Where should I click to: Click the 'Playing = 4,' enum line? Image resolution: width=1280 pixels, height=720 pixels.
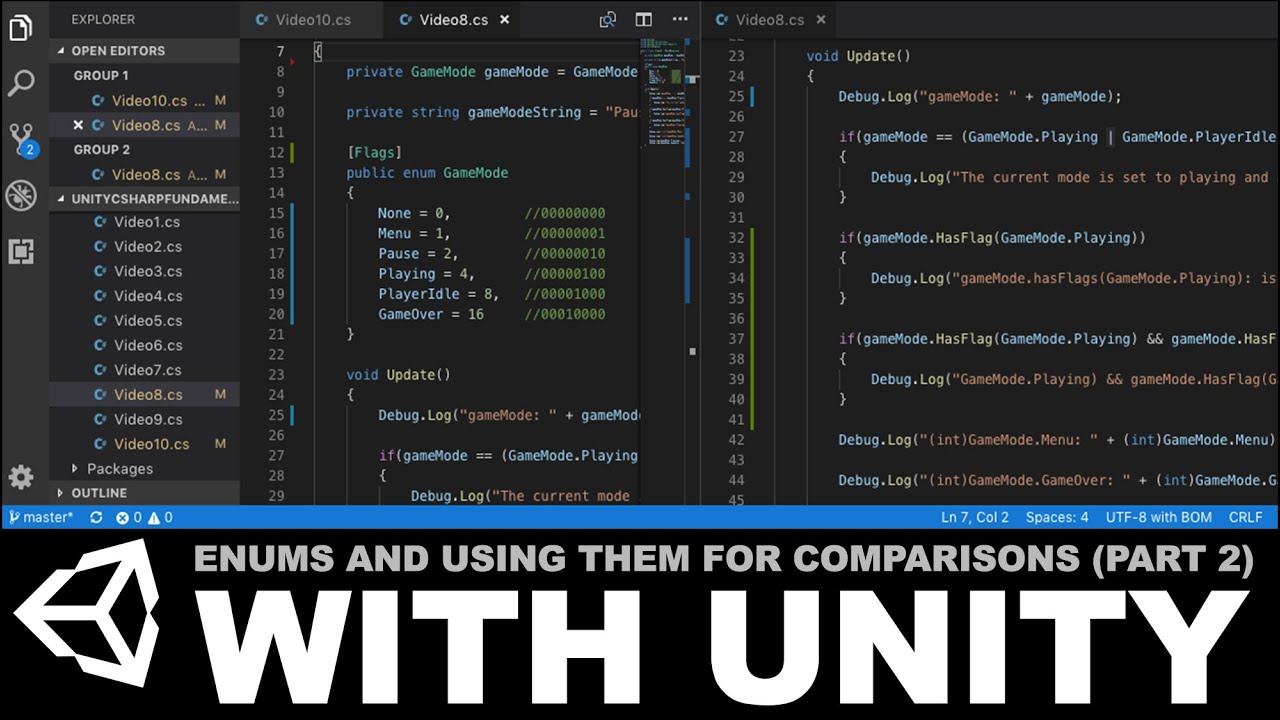427,274
